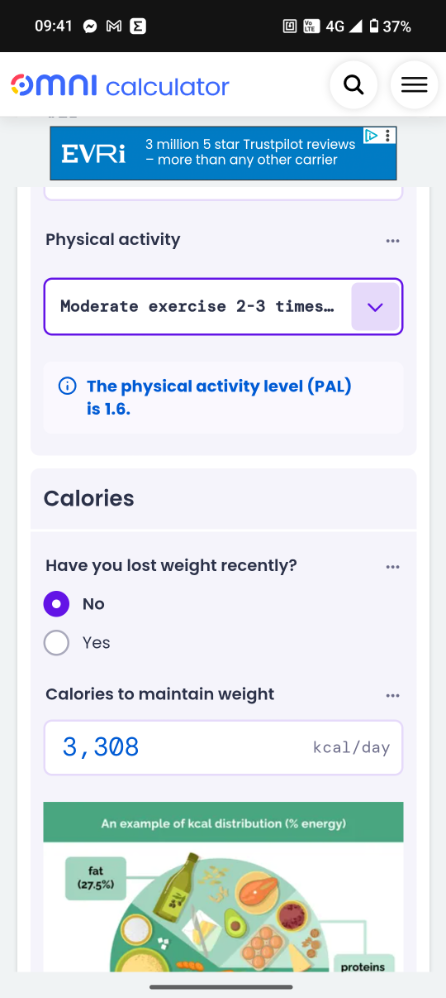
Task: Expand the physical activity dropdown arrow
Action: point(375,307)
